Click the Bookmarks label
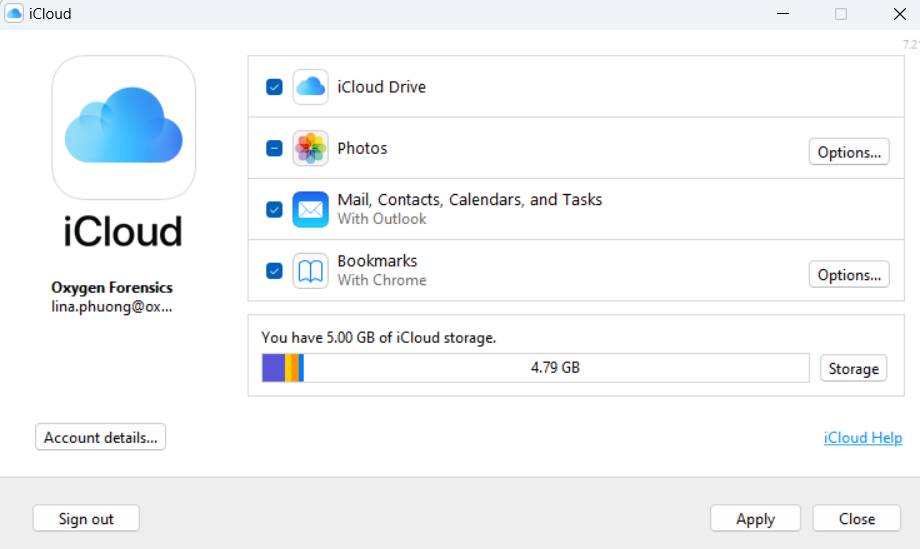920x549 pixels. (377, 261)
